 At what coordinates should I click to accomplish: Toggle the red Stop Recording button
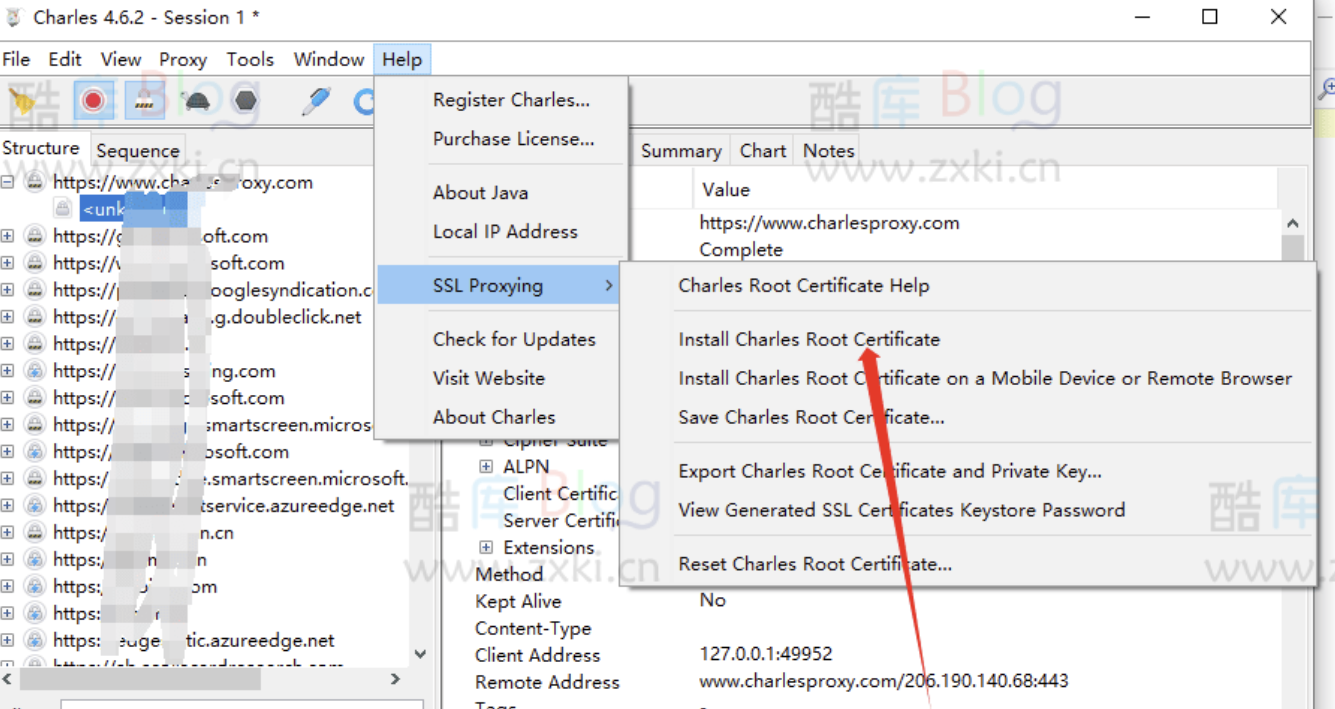click(x=93, y=100)
